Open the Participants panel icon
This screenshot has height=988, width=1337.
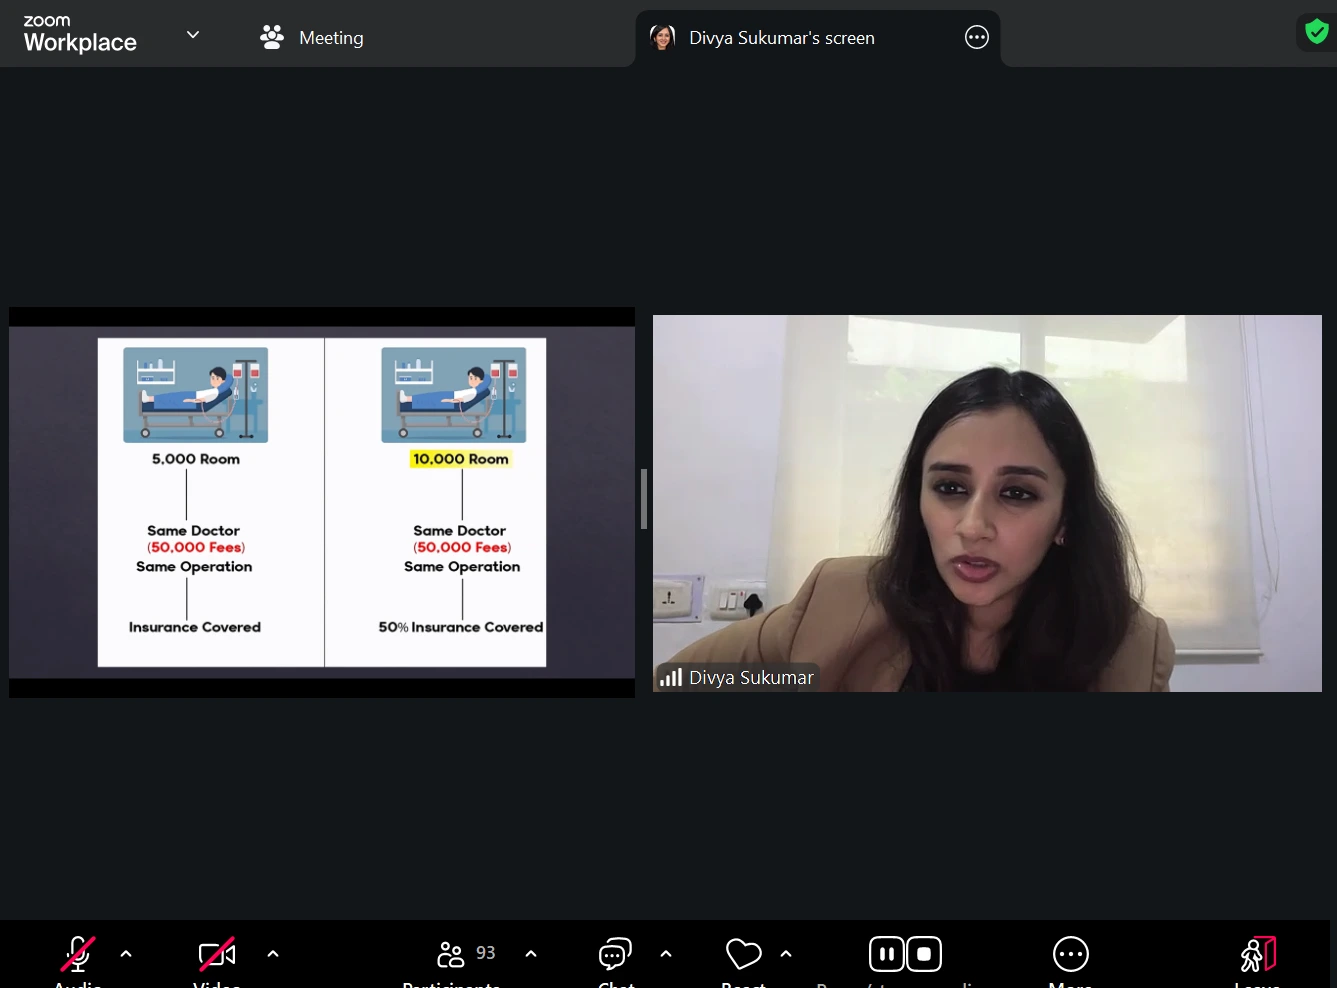click(x=451, y=954)
